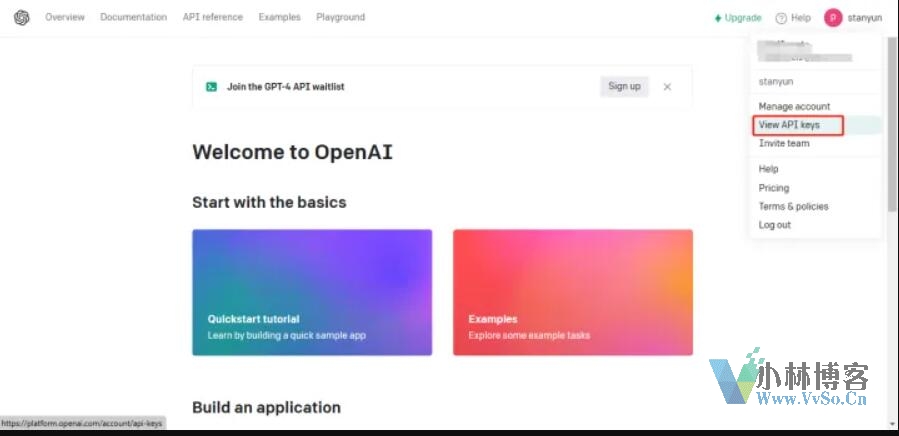Click the Upgrade sparkle icon
Image resolution: width=899 pixels, height=436 pixels.
click(718, 18)
